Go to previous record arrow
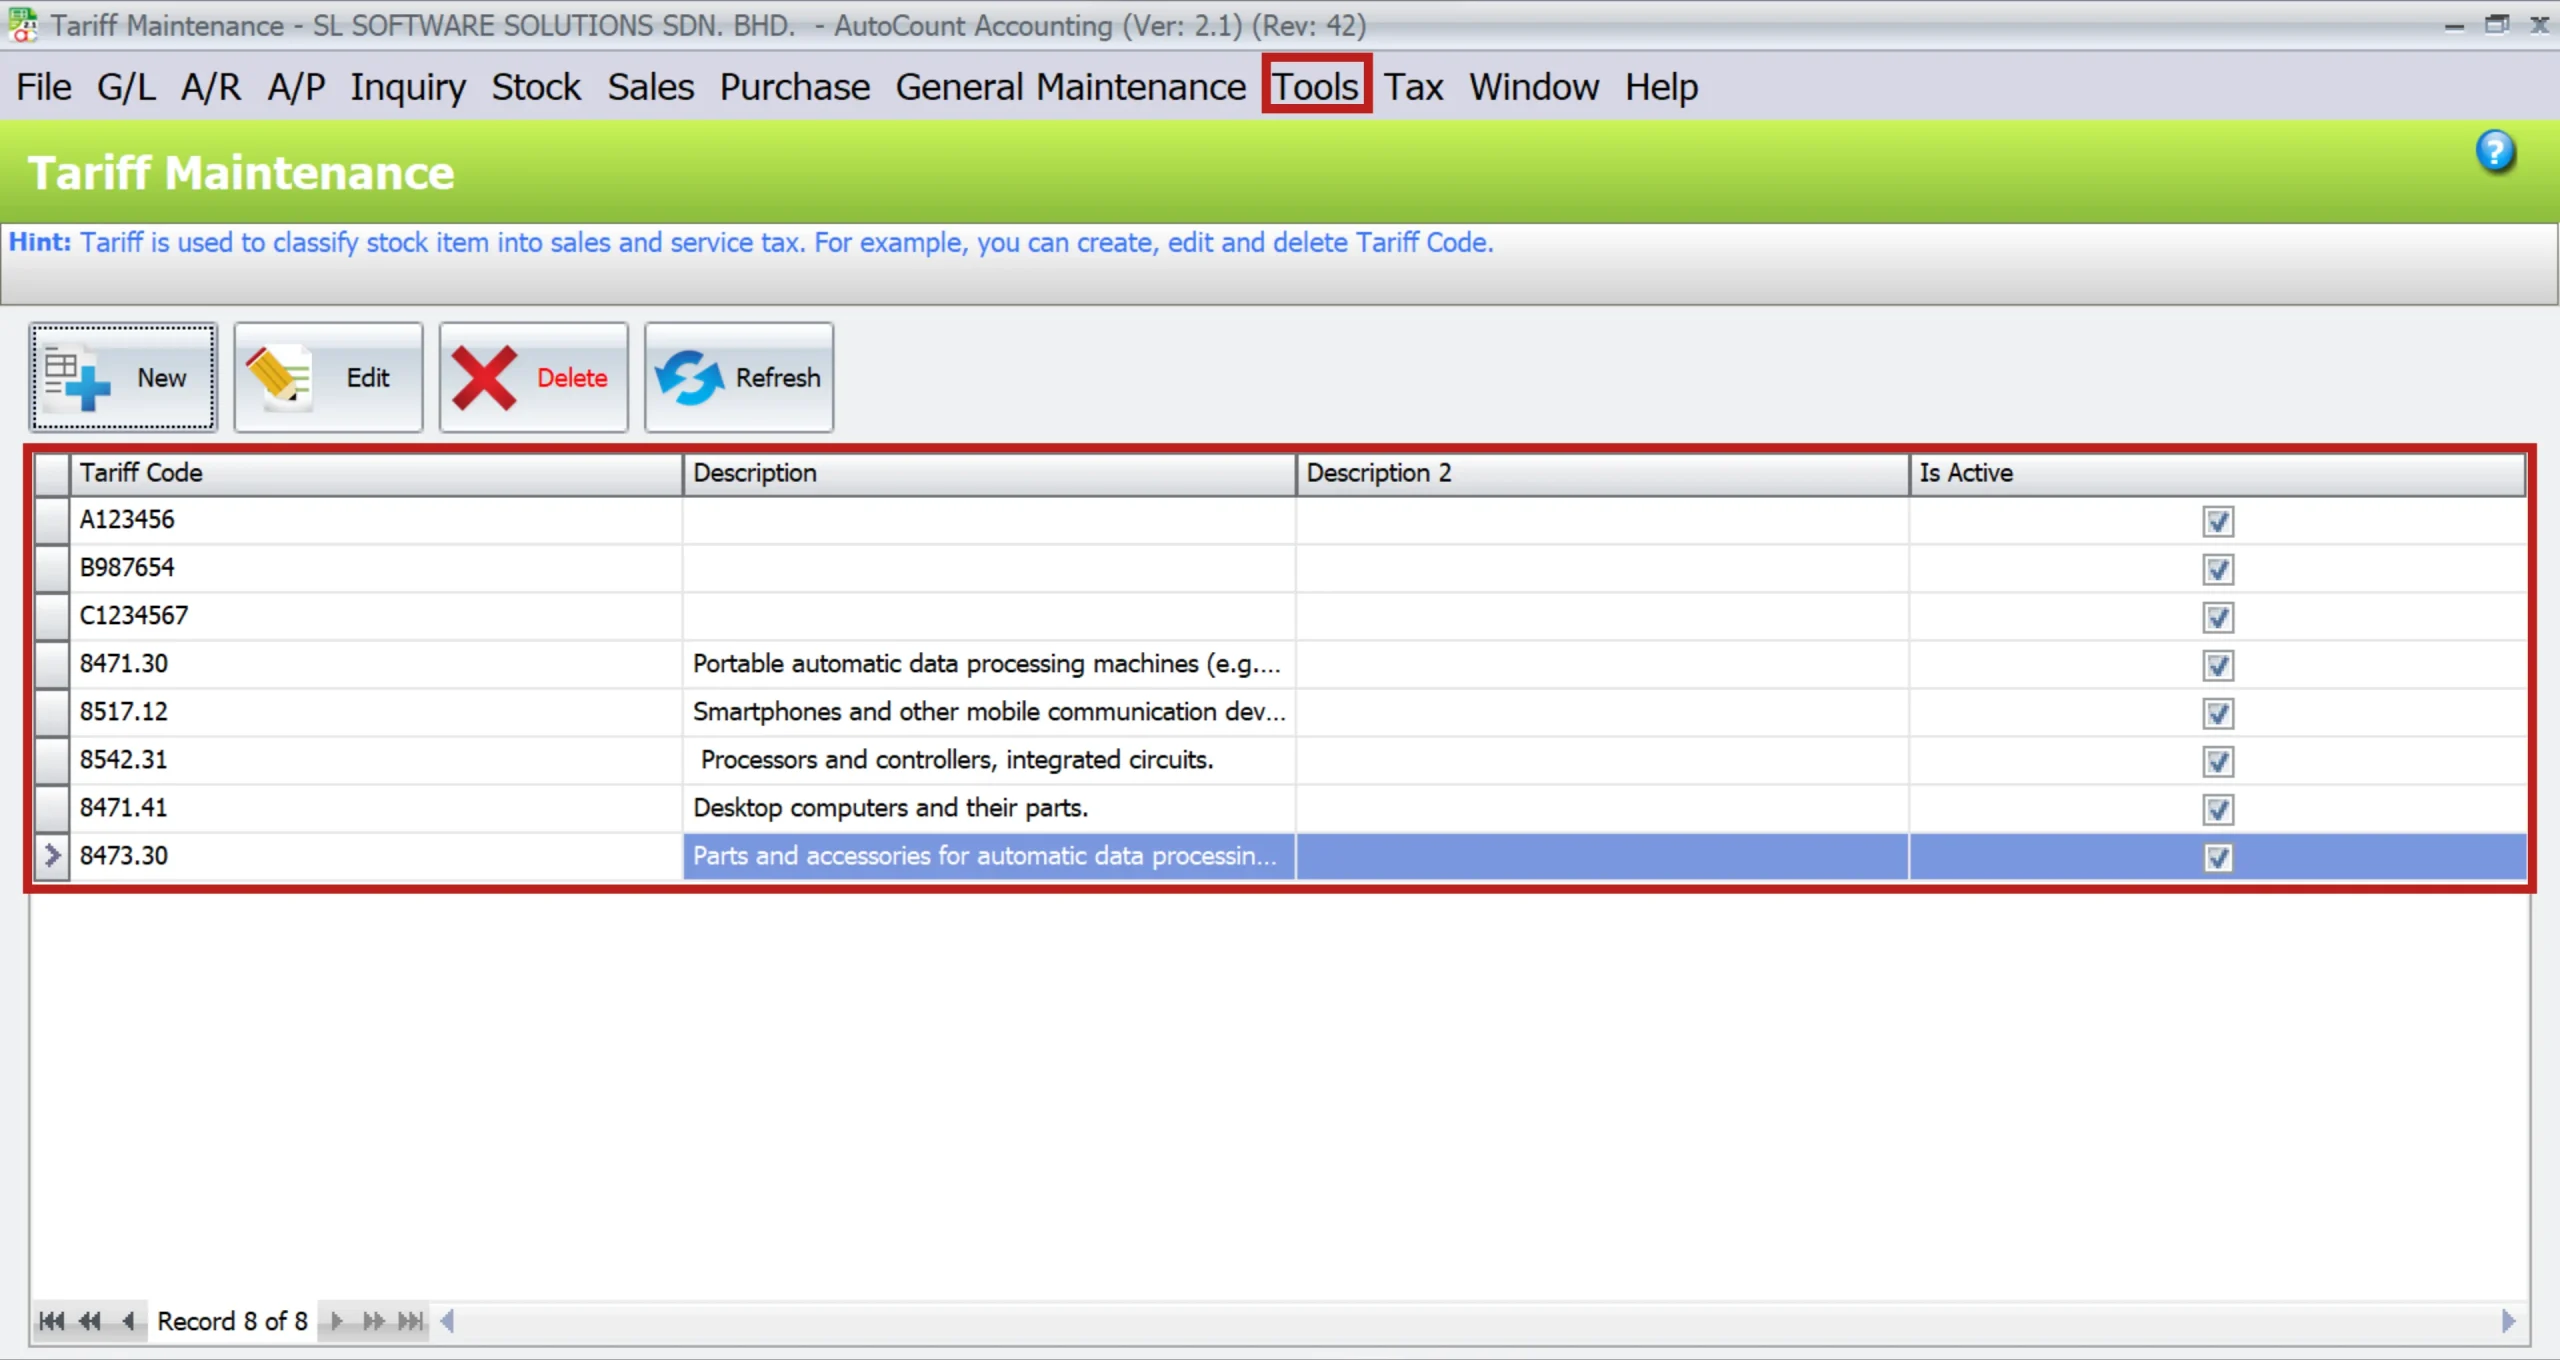The width and height of the screenshot is (2560, 1360). click(128, 1321)
